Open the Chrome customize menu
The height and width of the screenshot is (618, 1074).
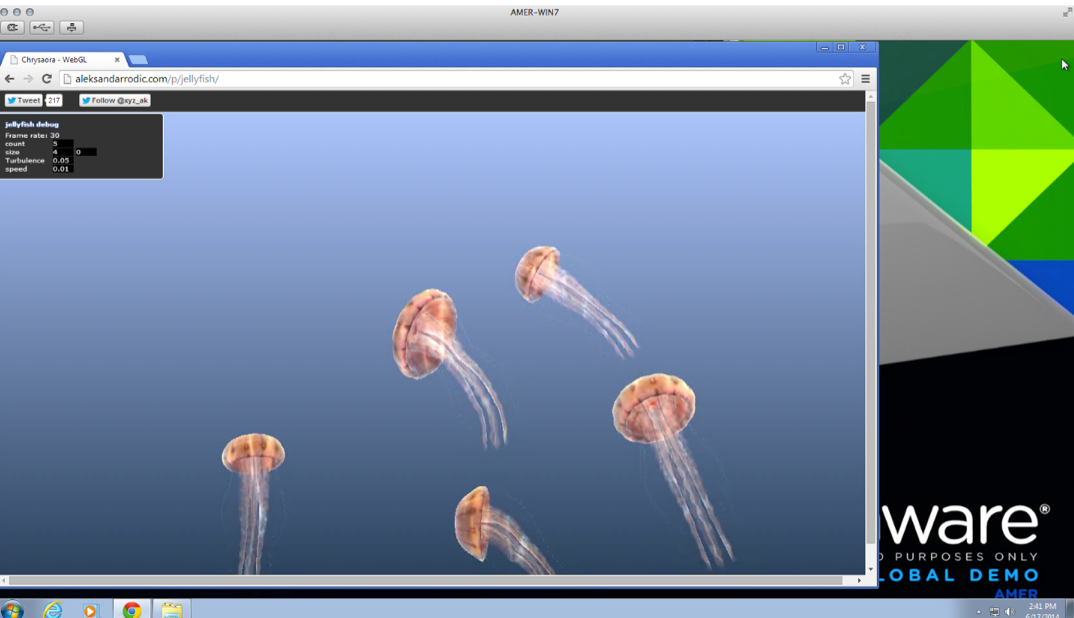(864, 78)
